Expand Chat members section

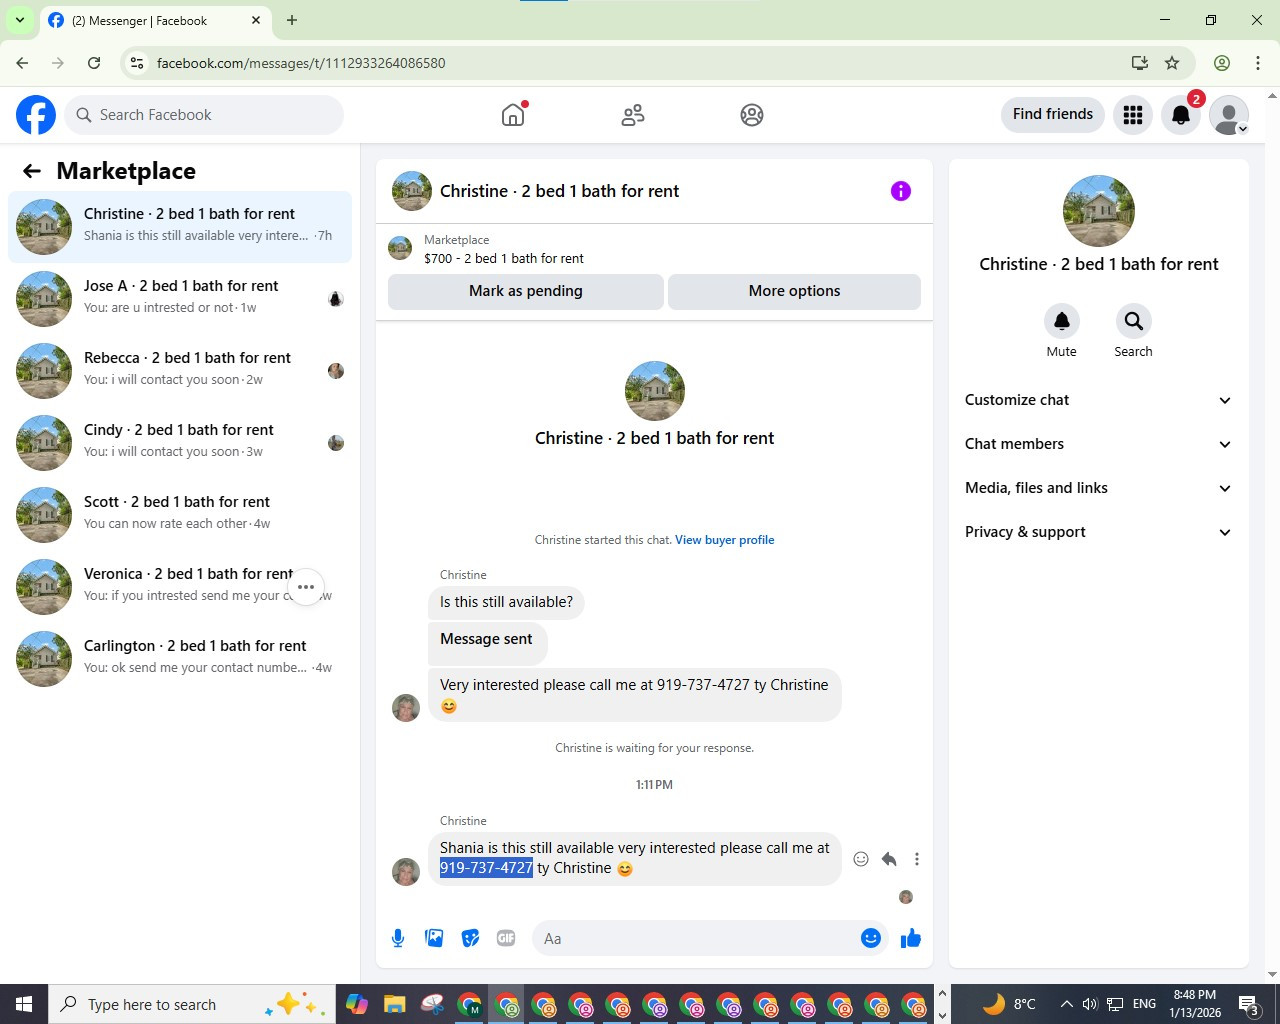coord(1098,444)
